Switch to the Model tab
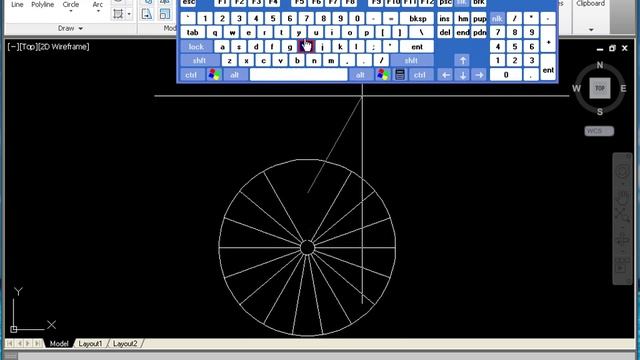Viewport: 640px width, 360px height. [59, 344]
